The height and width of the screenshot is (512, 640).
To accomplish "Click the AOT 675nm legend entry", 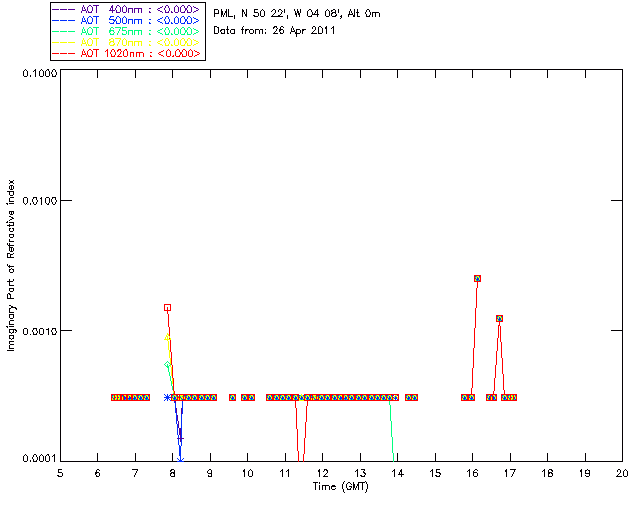I will (x=127, y=31).
